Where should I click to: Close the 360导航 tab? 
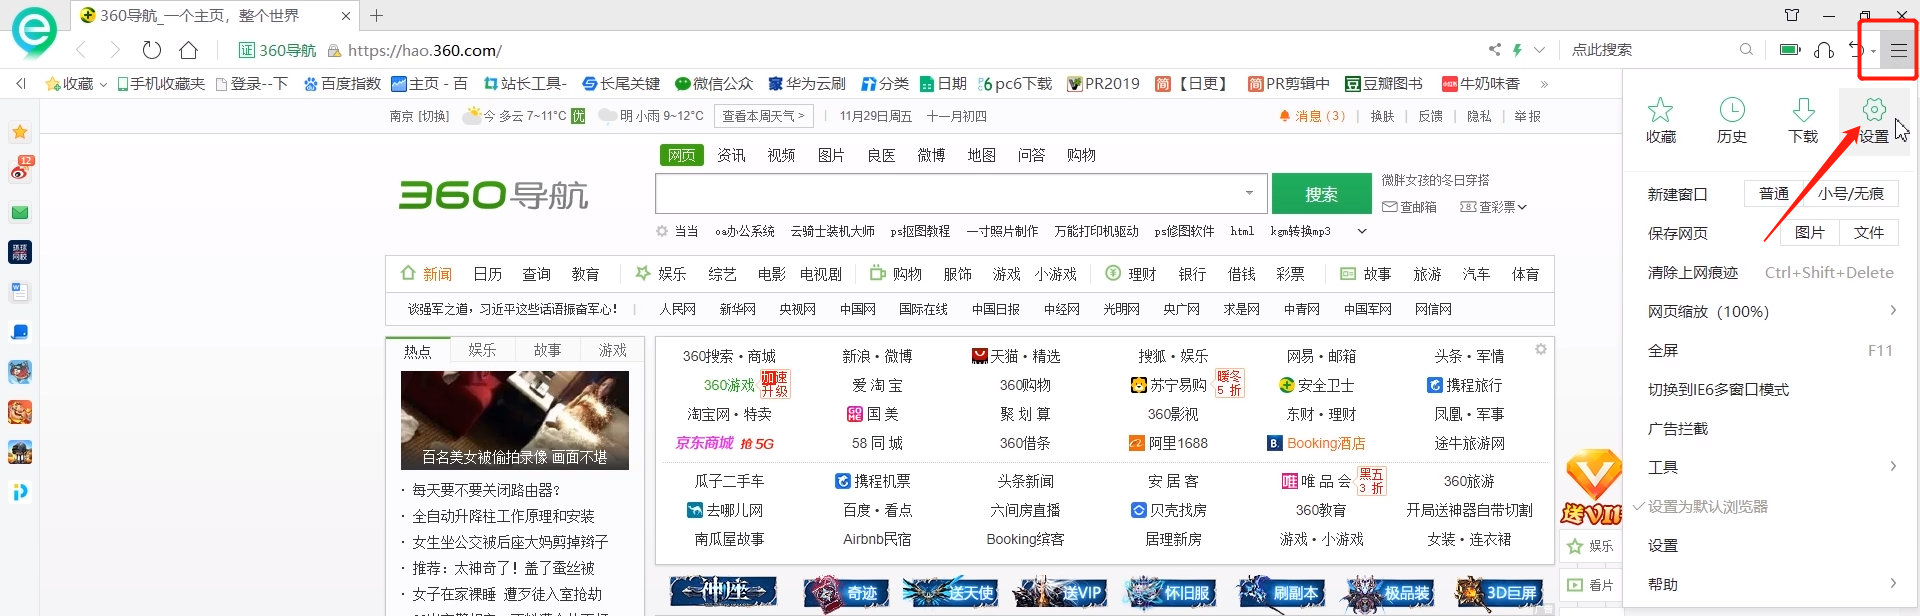click(346, 16)
